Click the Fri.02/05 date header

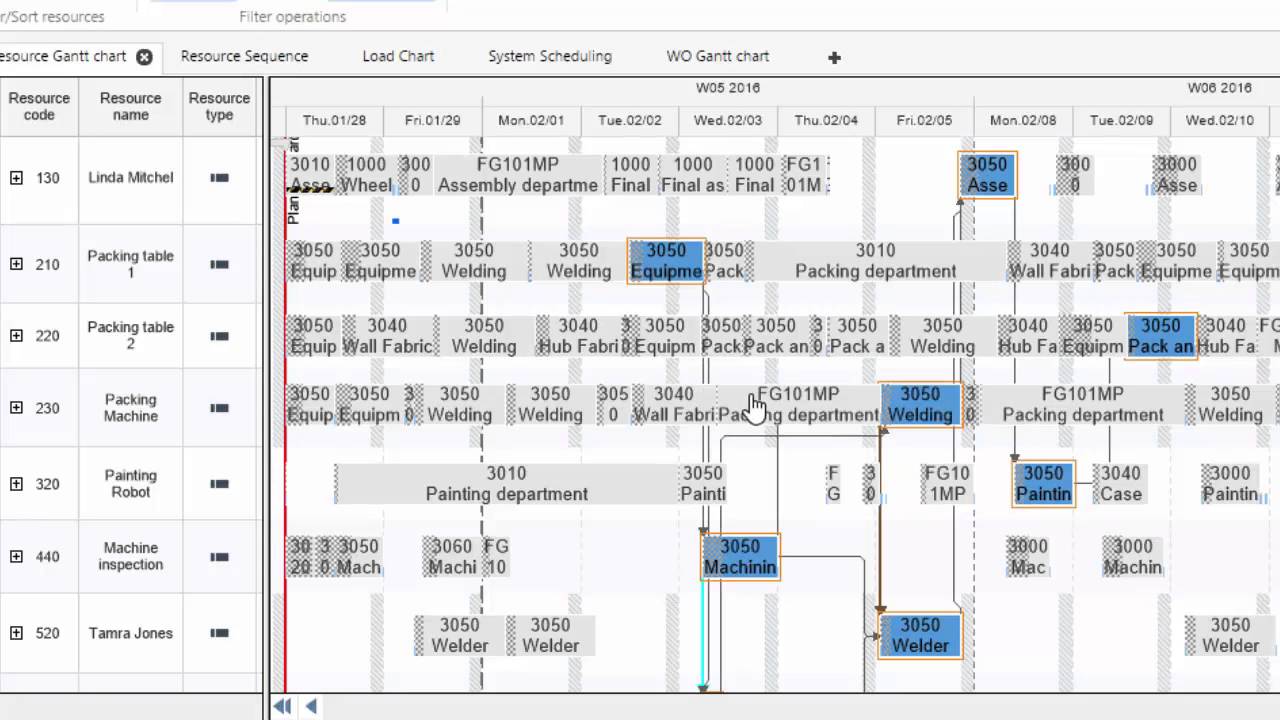click(924, 120)
